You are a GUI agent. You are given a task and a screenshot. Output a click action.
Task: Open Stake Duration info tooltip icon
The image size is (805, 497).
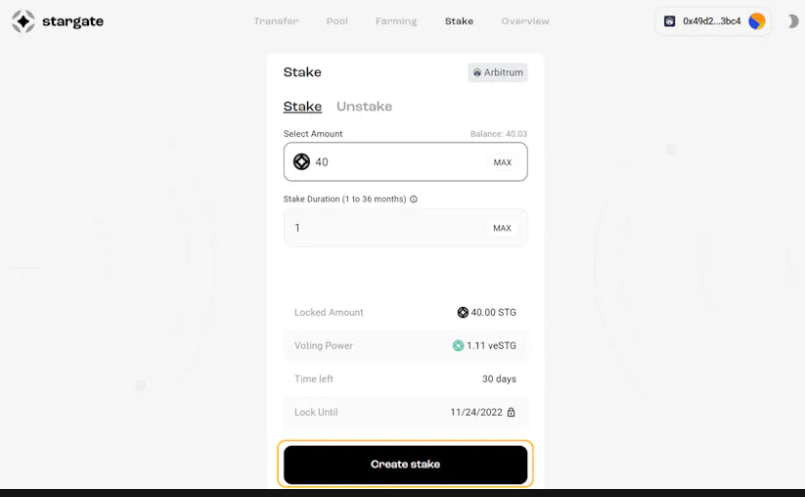(414, 199)
